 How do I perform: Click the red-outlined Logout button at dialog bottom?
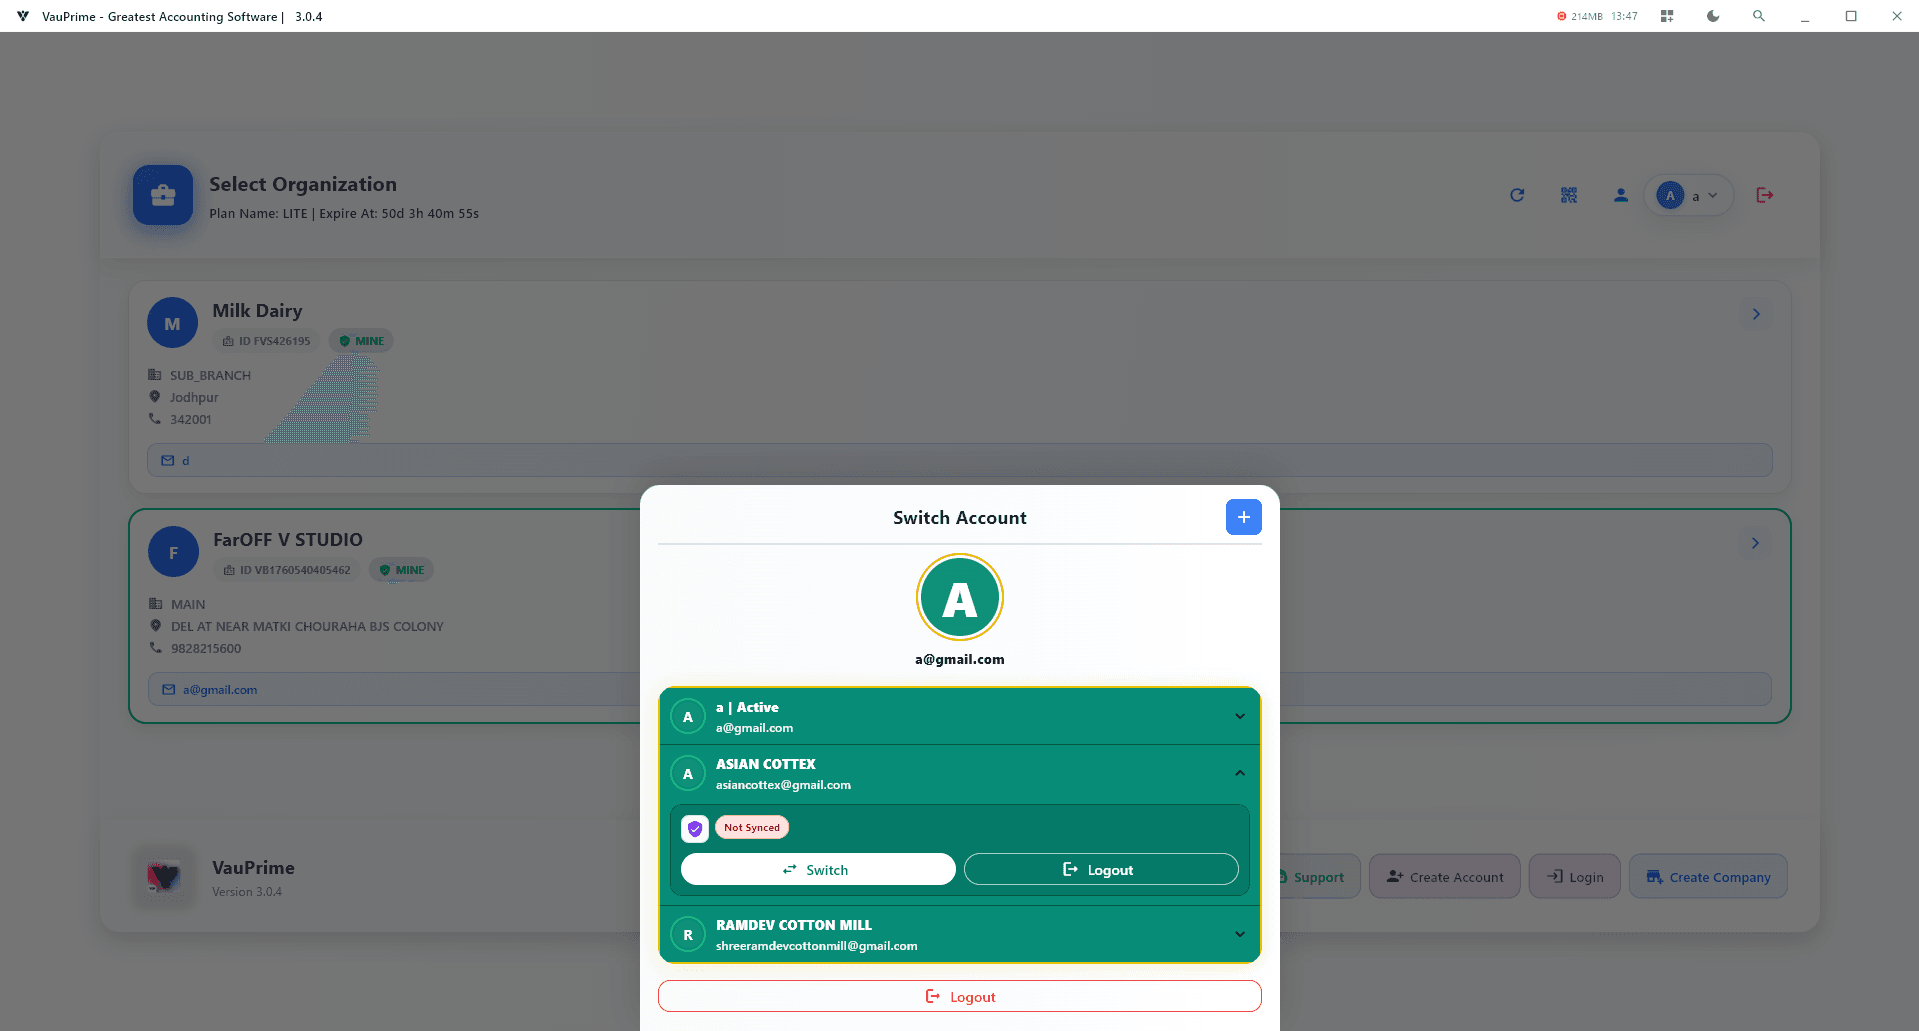[x=959, y=997]
